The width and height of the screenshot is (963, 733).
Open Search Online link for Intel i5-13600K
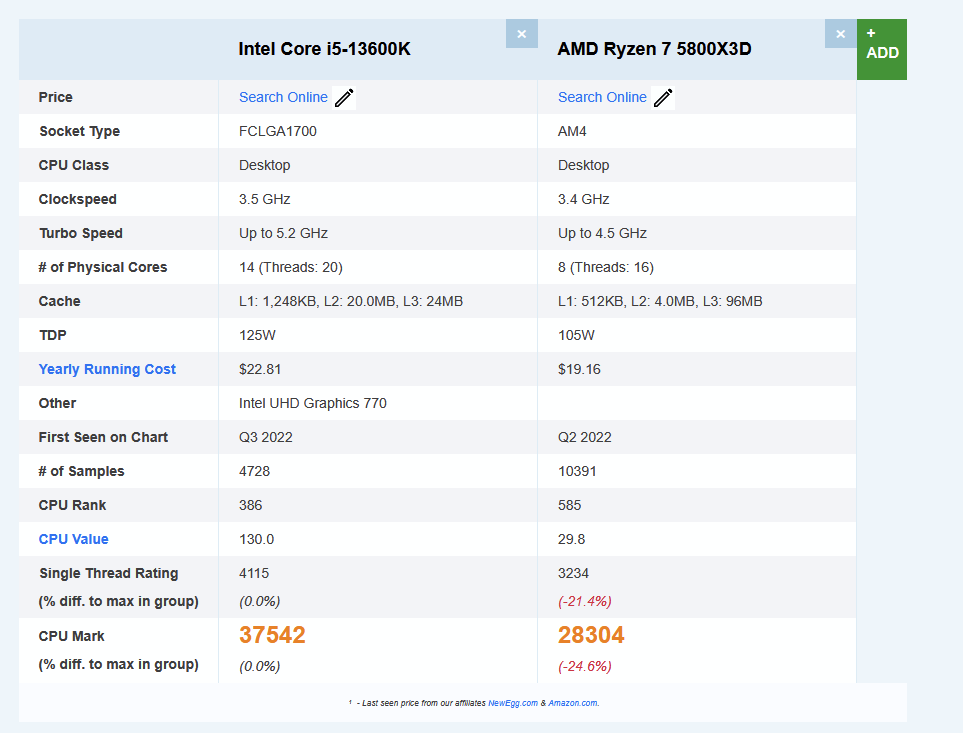pyautogui.click(x=283, y=97)
